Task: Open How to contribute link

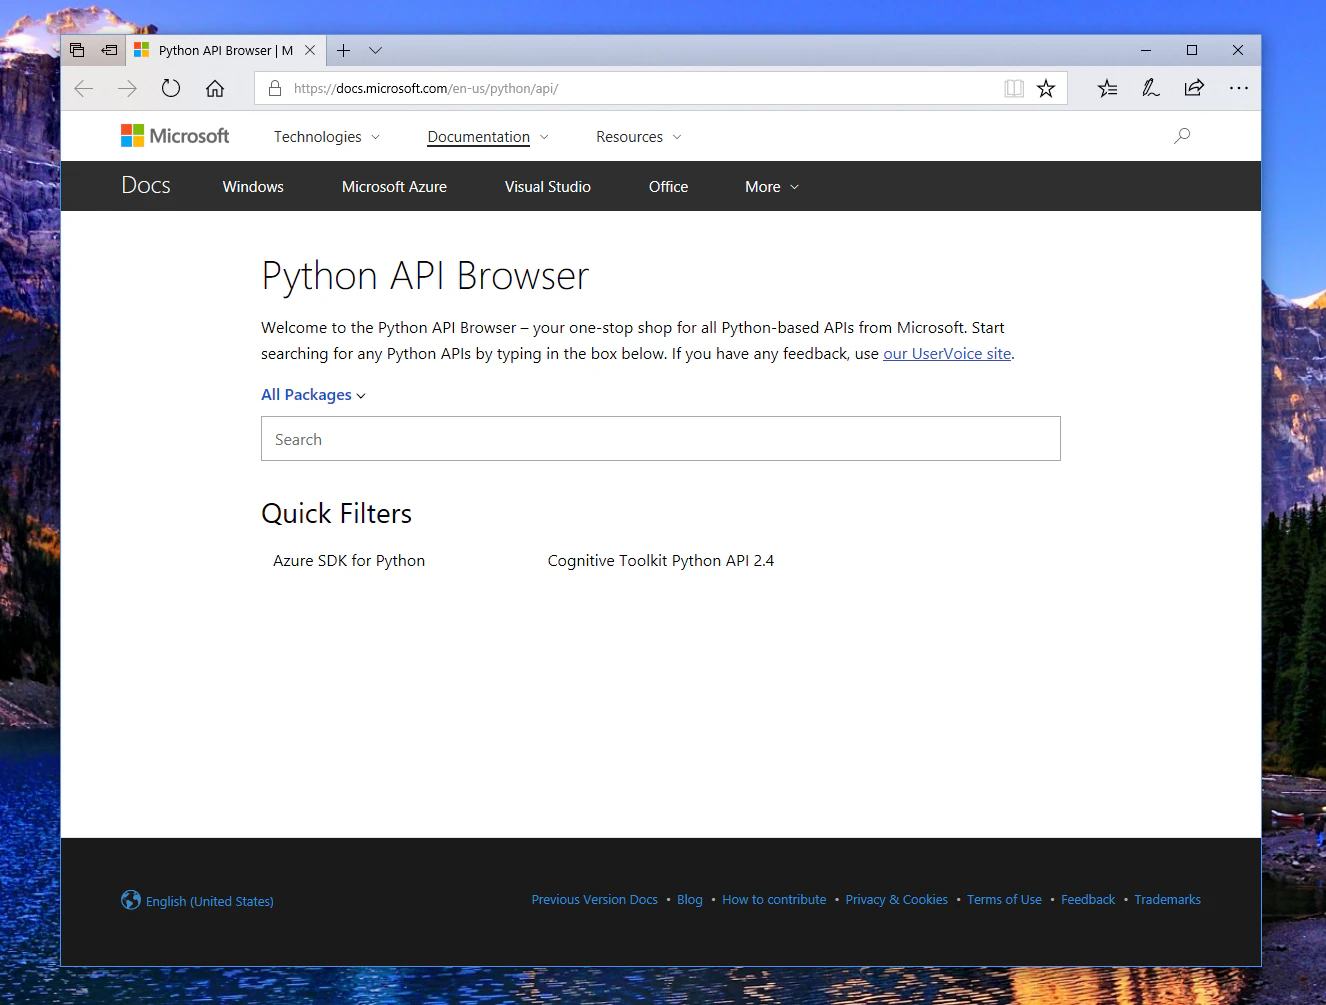Action: click(x=774, y=900)
